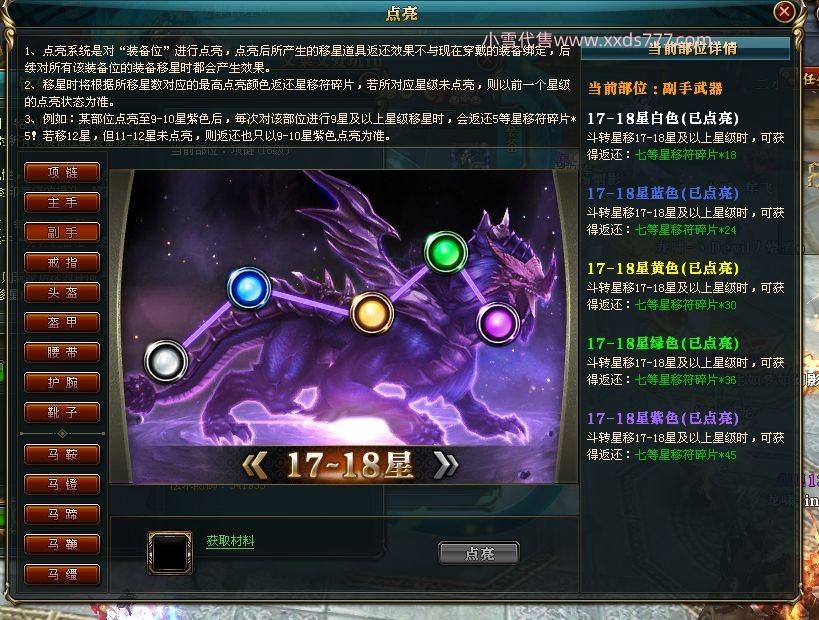The width and height of the screenshot is (819, 620).
Task: Close the 点亮 window with the red X
Action: click(x=784, y=11)
